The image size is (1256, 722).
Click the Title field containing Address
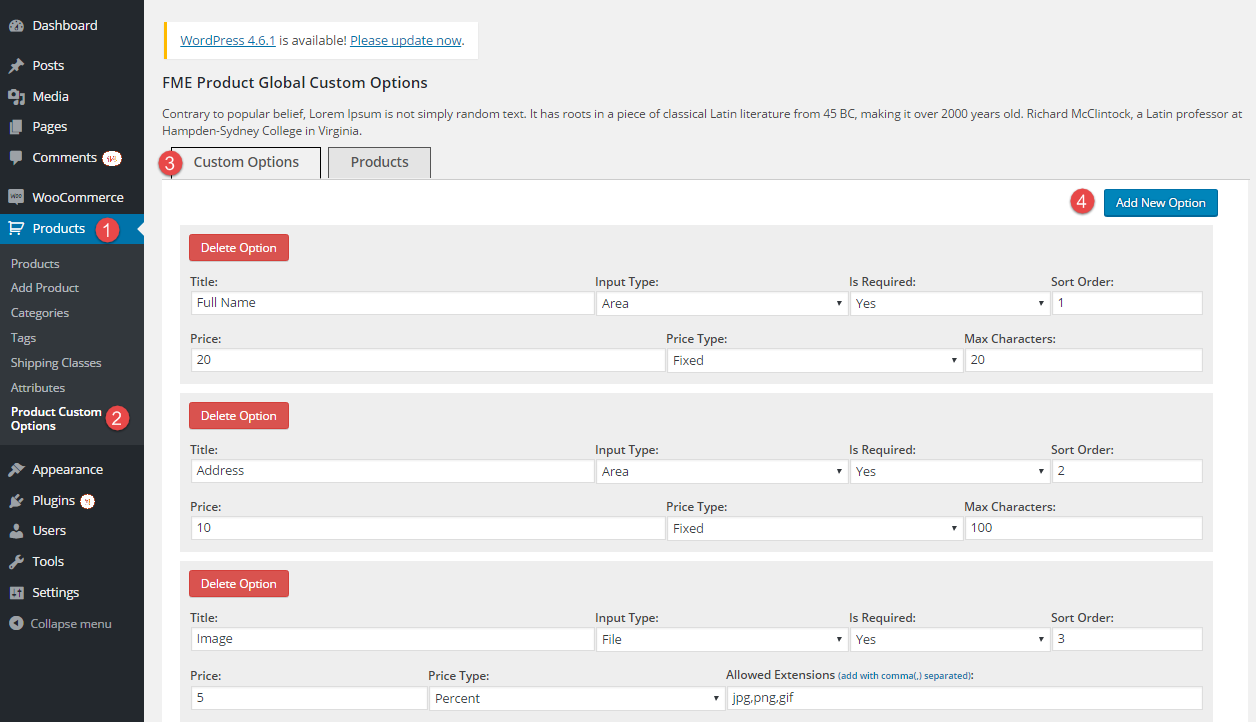[x=392, y=471]
